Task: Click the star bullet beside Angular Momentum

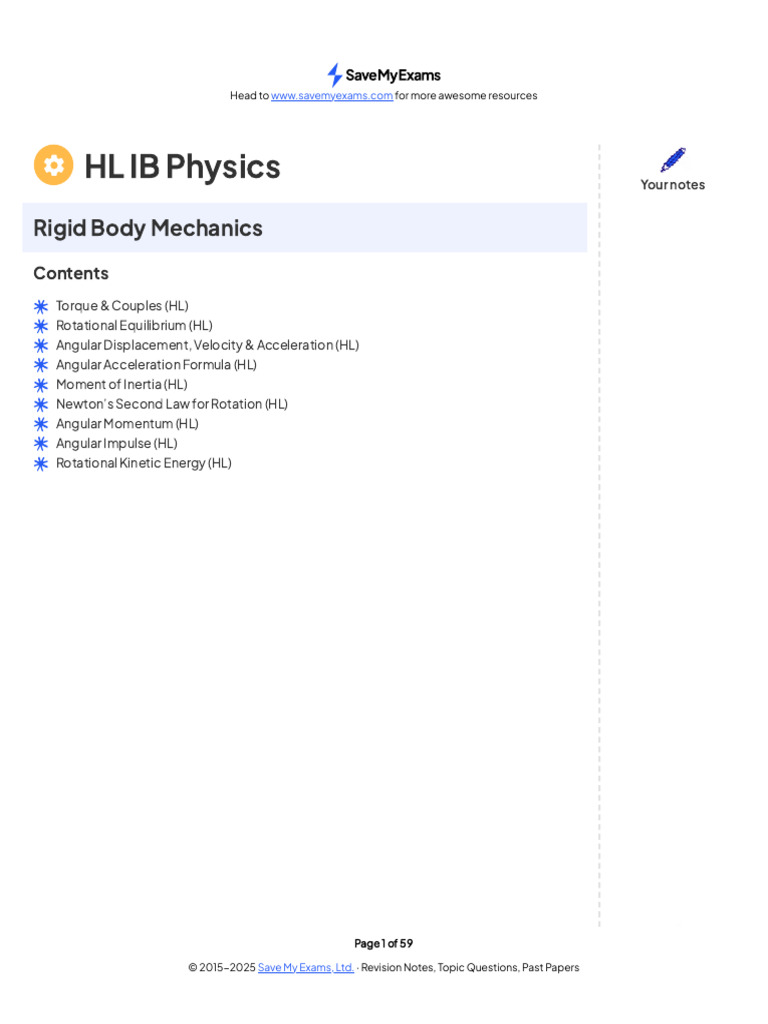Action: pyautogui.click(x=41, y=424)
